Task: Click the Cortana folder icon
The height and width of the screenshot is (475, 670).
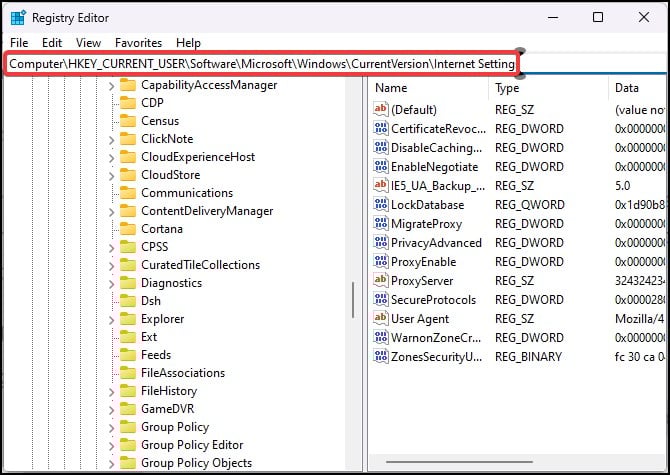Action: coord(128,229)
